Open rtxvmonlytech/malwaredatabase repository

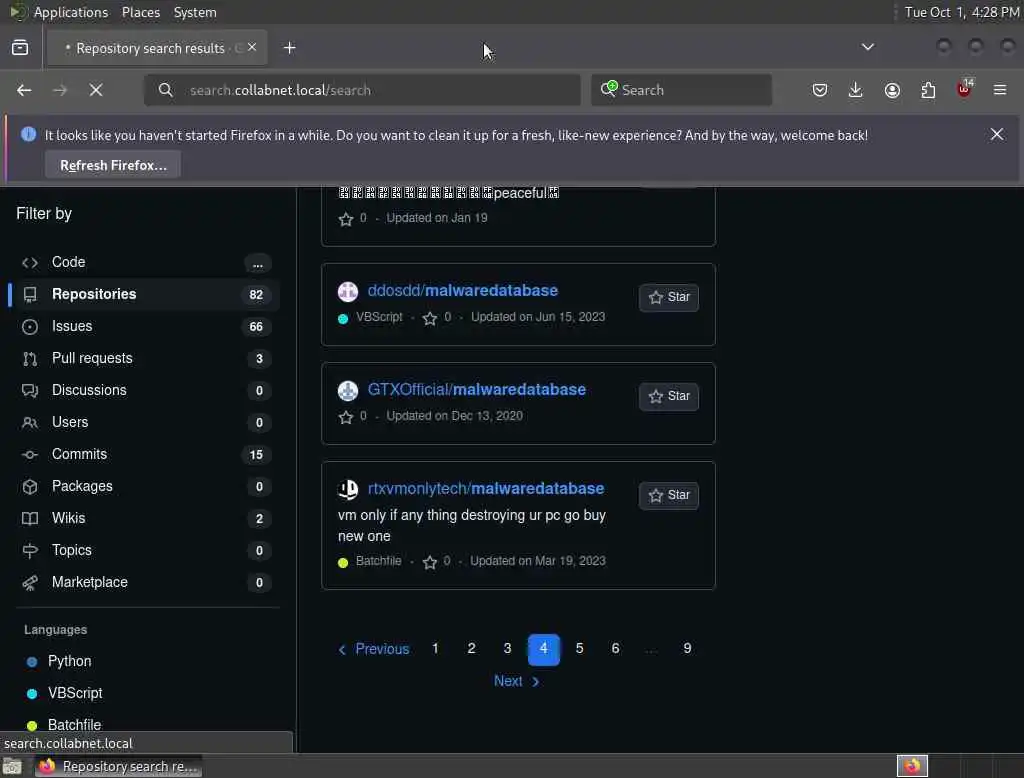pos(486,489)
